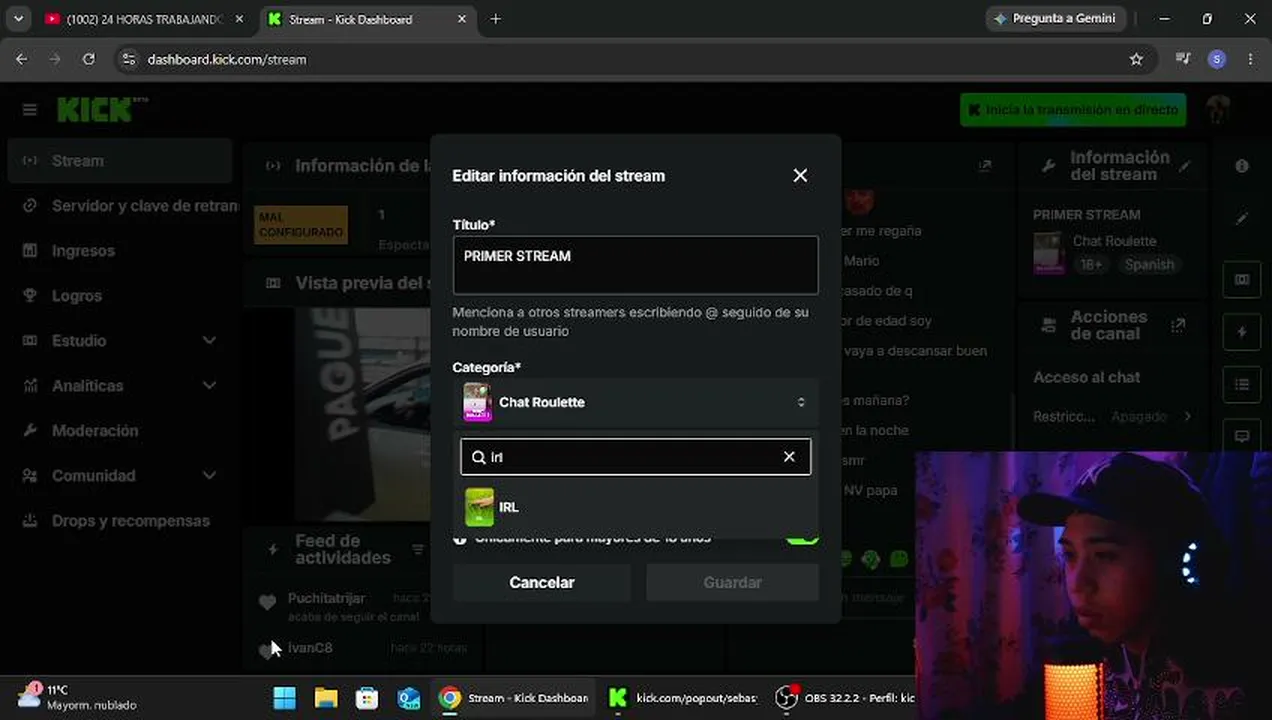
Task: Reload the page
Action: coord(88,59)
